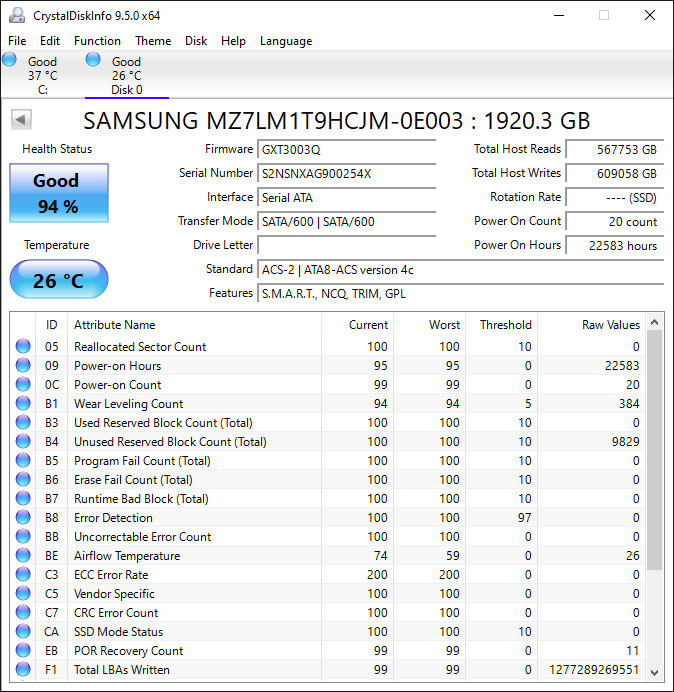The image size is (674, 692).
Task: Click the Transfer Mode field SATA/600
Action: 347,221
